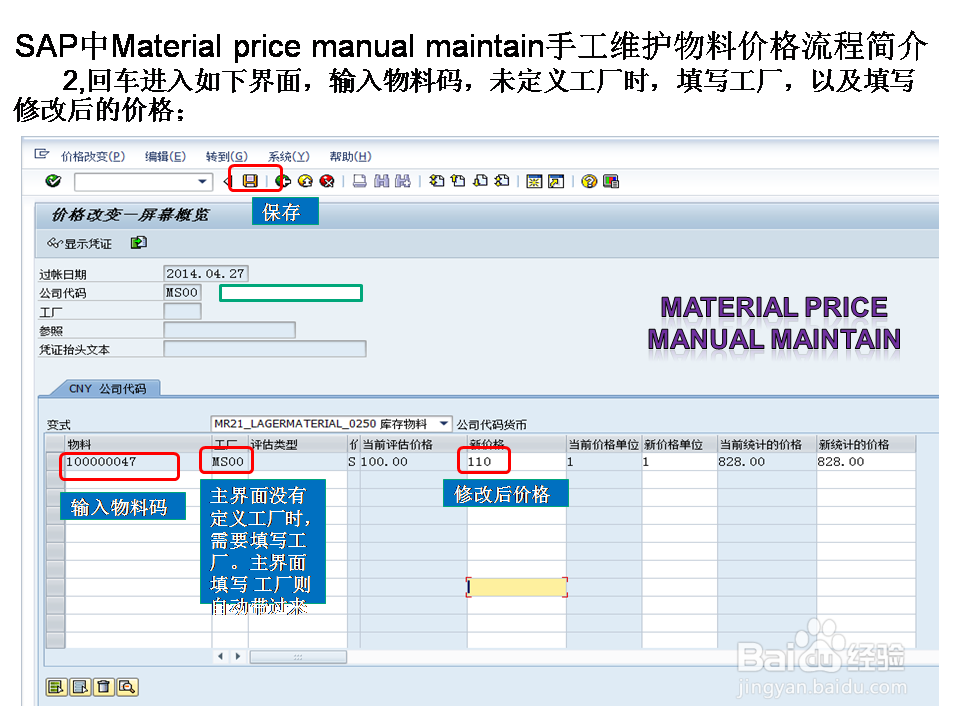Open the 价格改变(P) menu
The image size is (960, 720).
(x=93, y=157)
